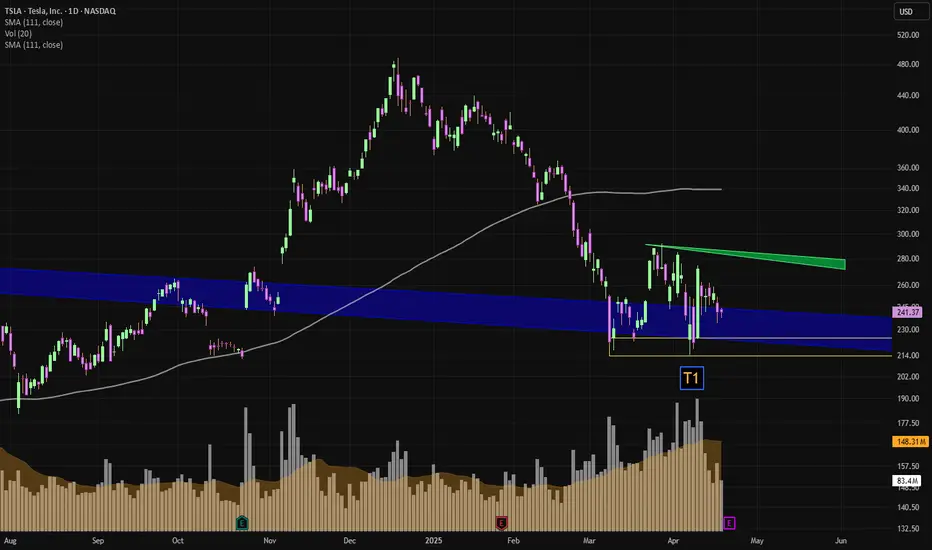Click the TSLA Tesla, Inc. symbol title

coord(60,11)
